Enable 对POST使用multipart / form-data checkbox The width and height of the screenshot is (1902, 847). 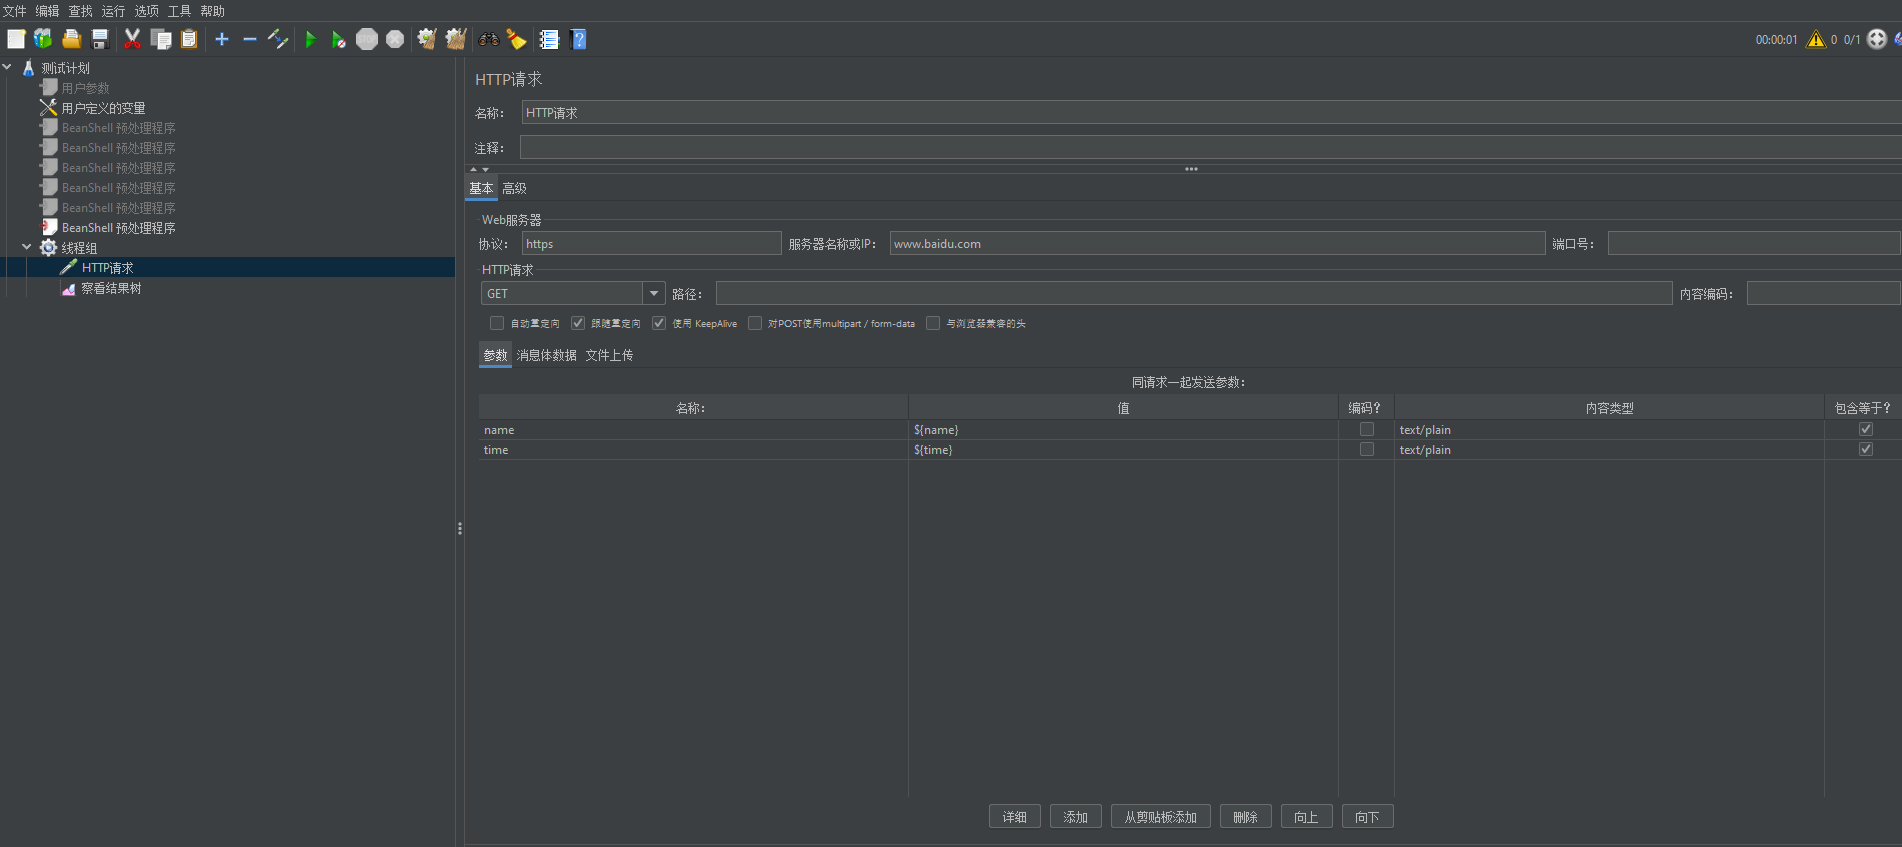click(x=755, y=323)
